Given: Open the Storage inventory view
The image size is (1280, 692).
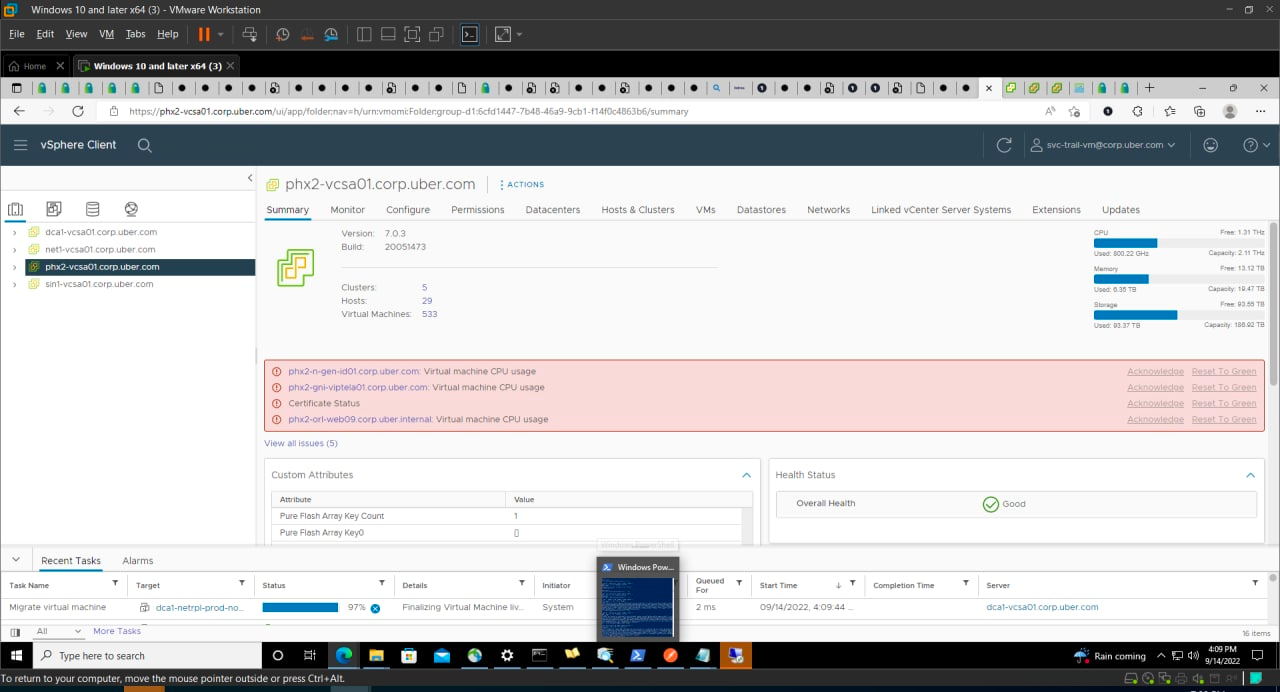Looking at the screenshot, I should (x=92, y=208).
